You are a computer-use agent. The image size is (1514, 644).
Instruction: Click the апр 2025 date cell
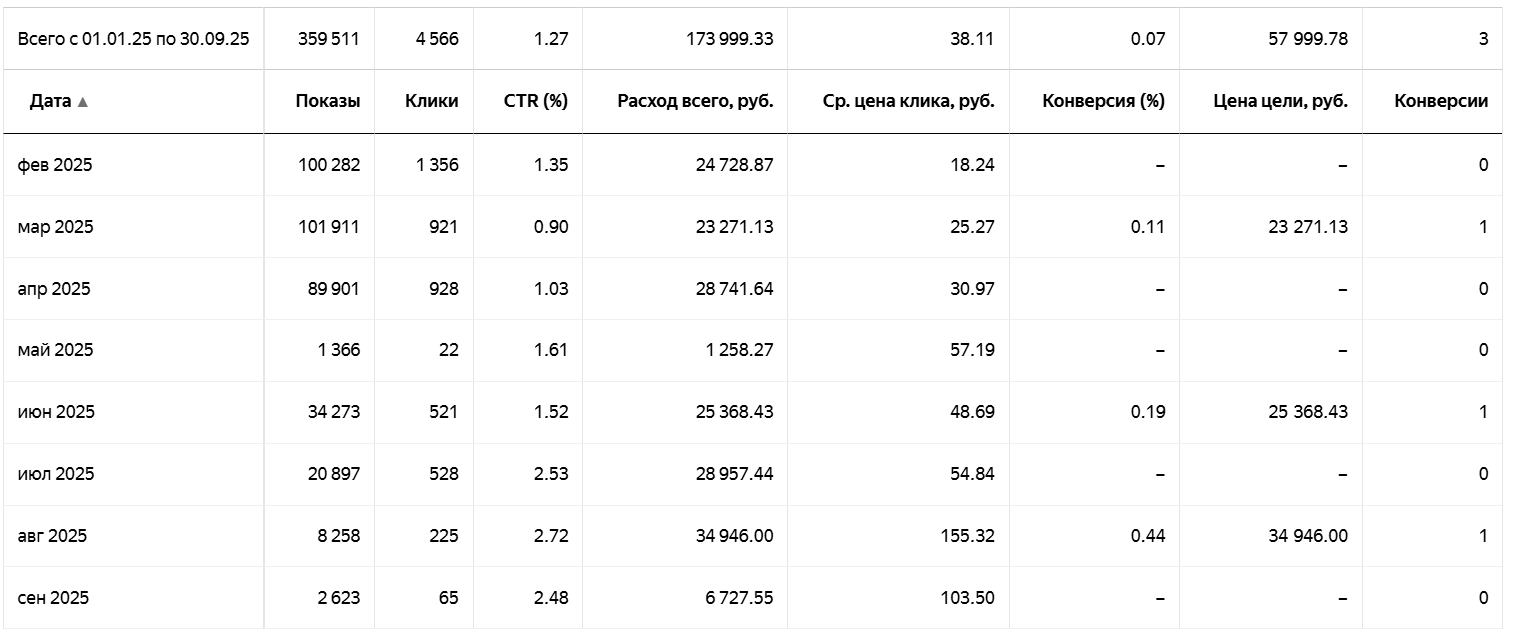54,289
